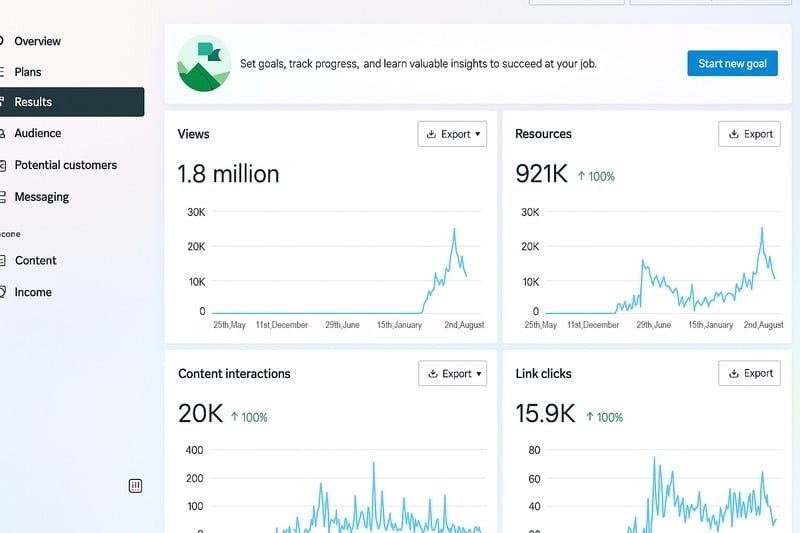800x533 pixels.
Task: Export the Resources chart data
Action: tap(749, 134)
